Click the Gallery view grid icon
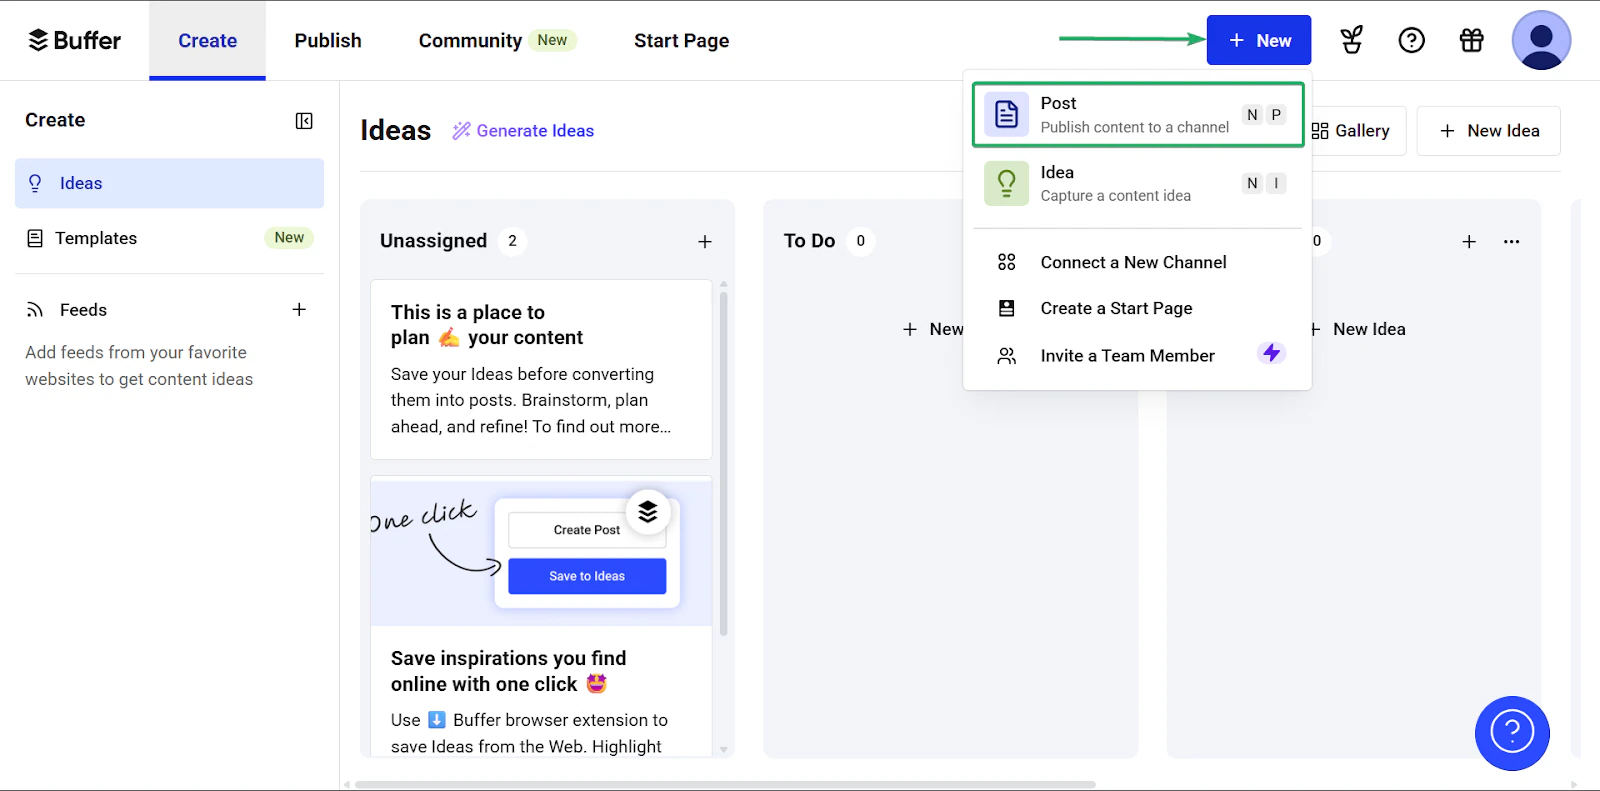 point(1320,131)
